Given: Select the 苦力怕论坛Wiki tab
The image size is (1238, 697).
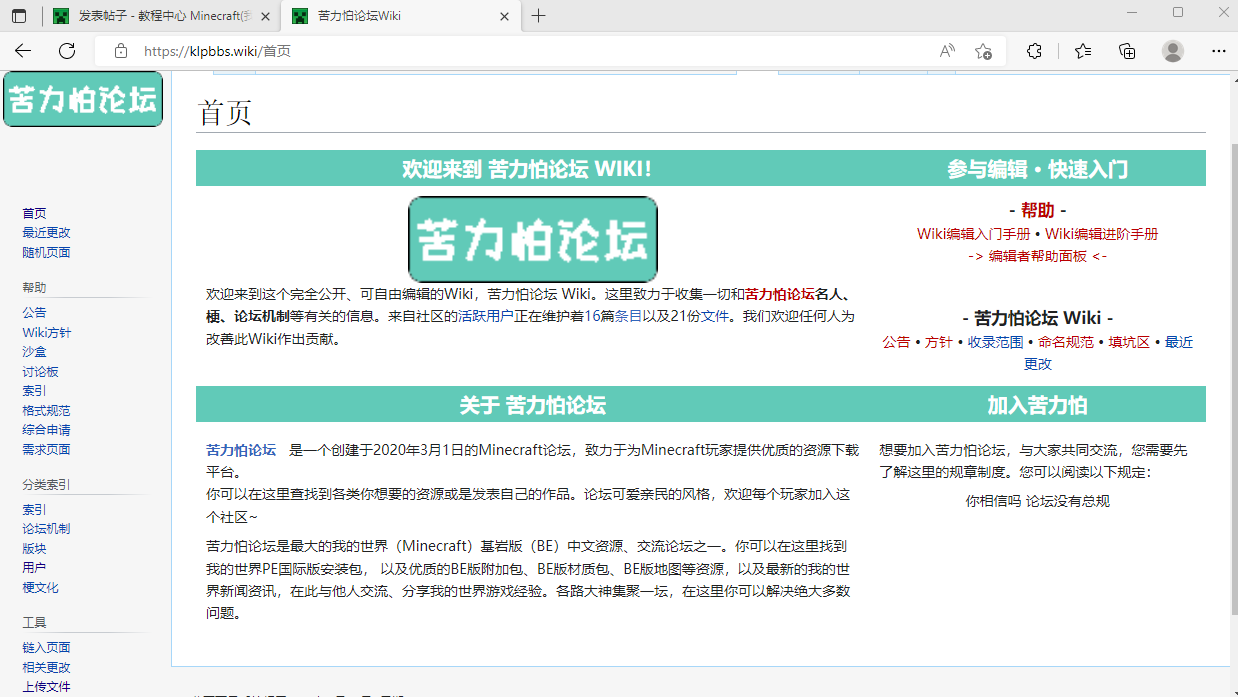Looking at the screenshot, I should pyautogui.click(x=400, y=16).
